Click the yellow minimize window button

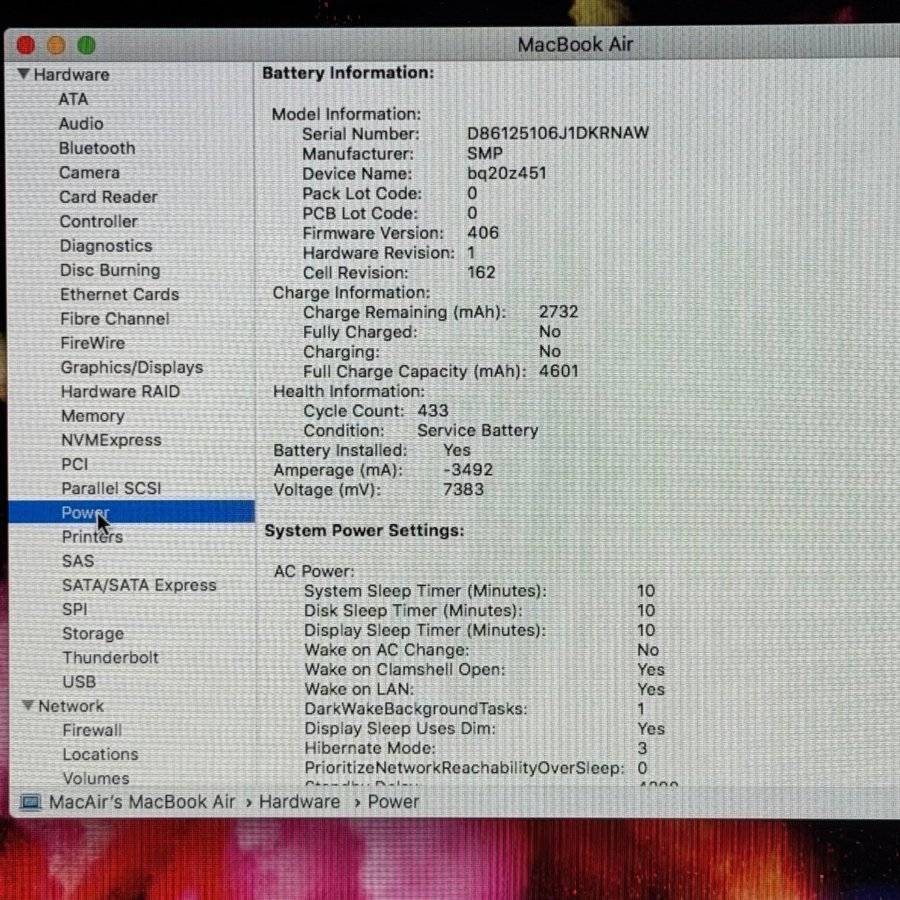57,45
